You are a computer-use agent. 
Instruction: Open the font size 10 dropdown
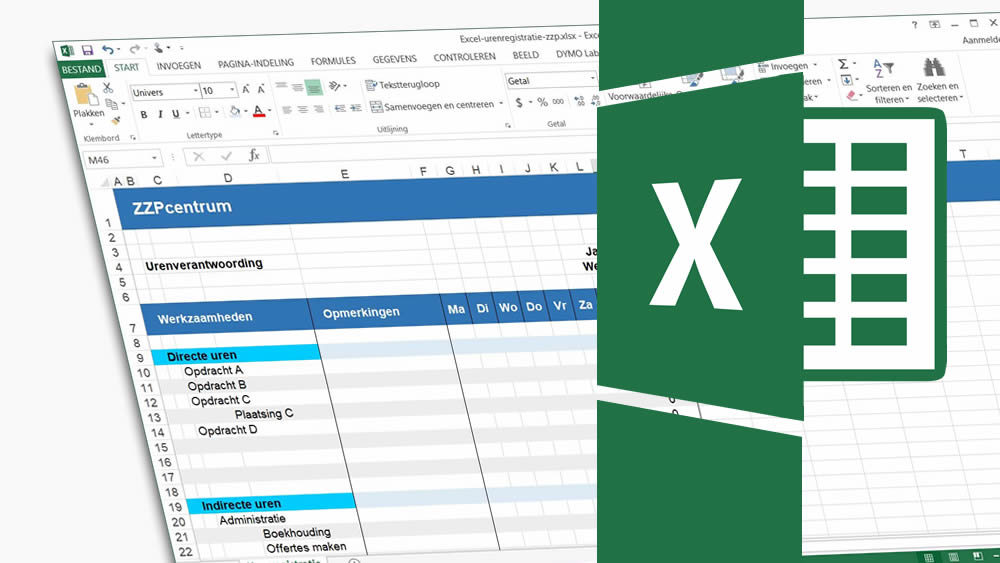coord(232,90)
